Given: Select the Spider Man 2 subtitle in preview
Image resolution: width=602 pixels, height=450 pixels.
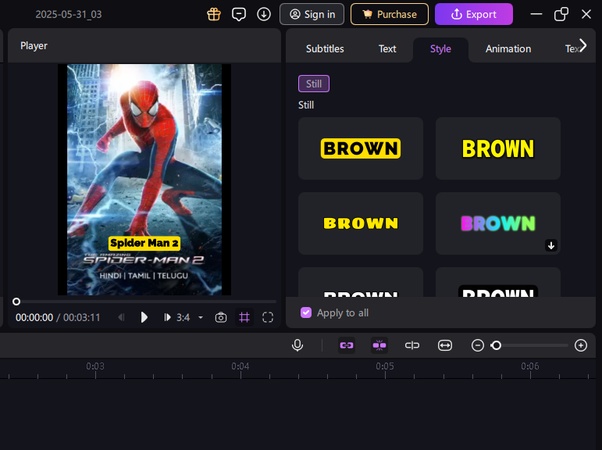Looking at the screenshot, I should point(144,243).
